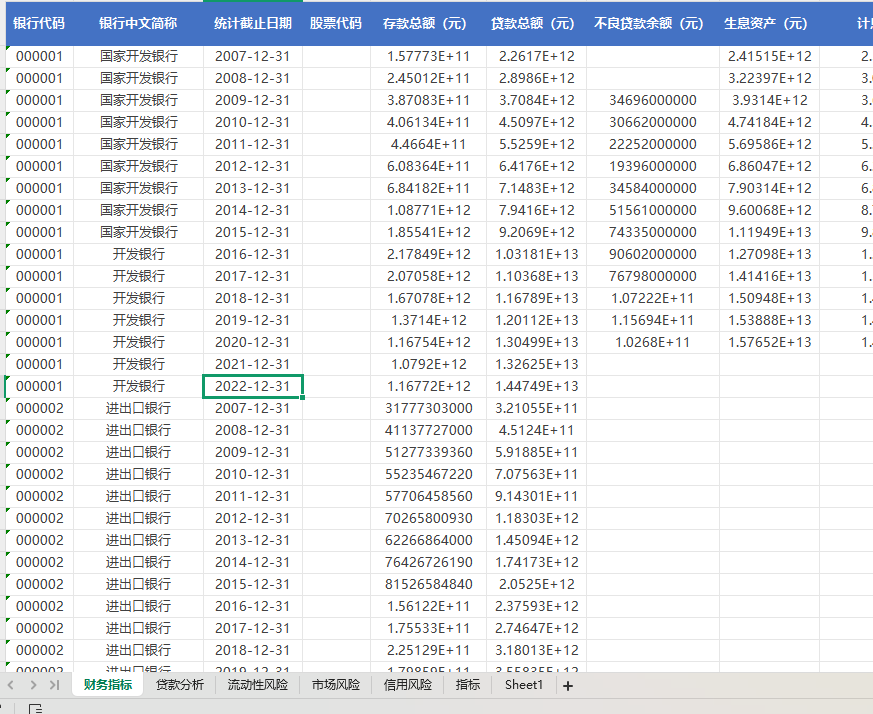The image size is (873, 714).
Task: Click the 2007-12-31 cell for 国家开发银行
Action: pos(253,56)
